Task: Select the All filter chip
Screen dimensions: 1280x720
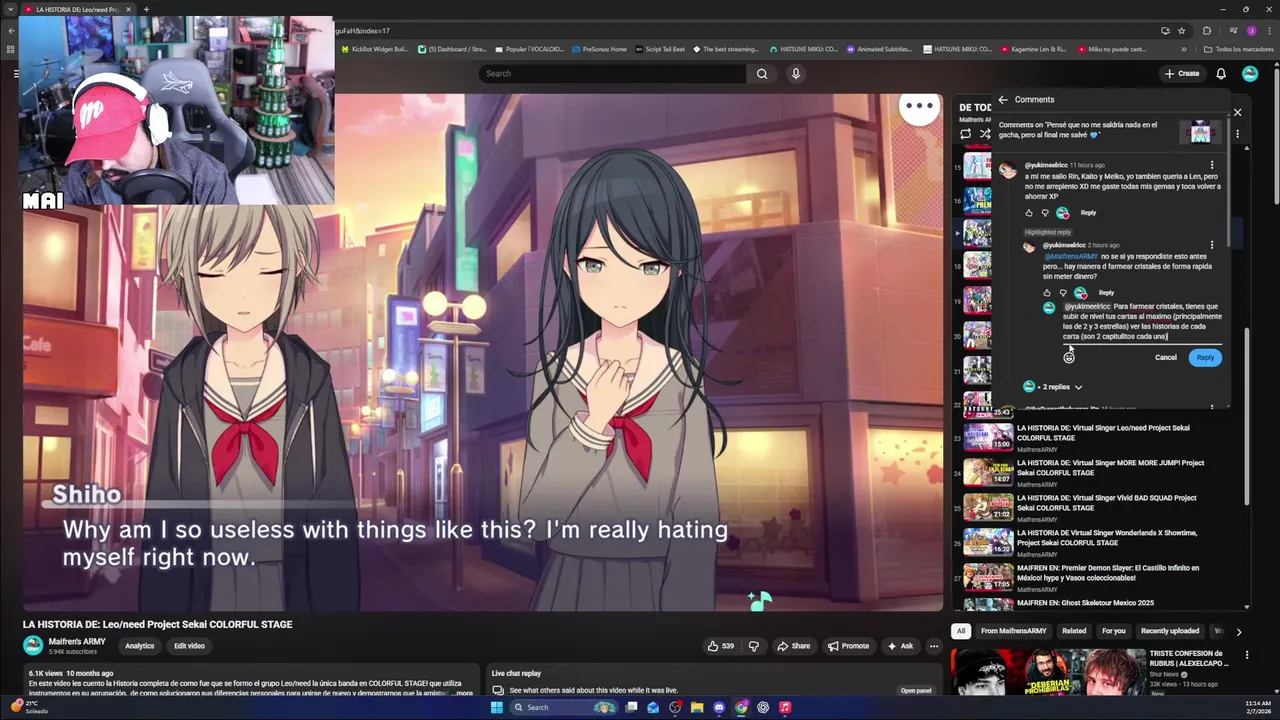Action: coord(961,631)
